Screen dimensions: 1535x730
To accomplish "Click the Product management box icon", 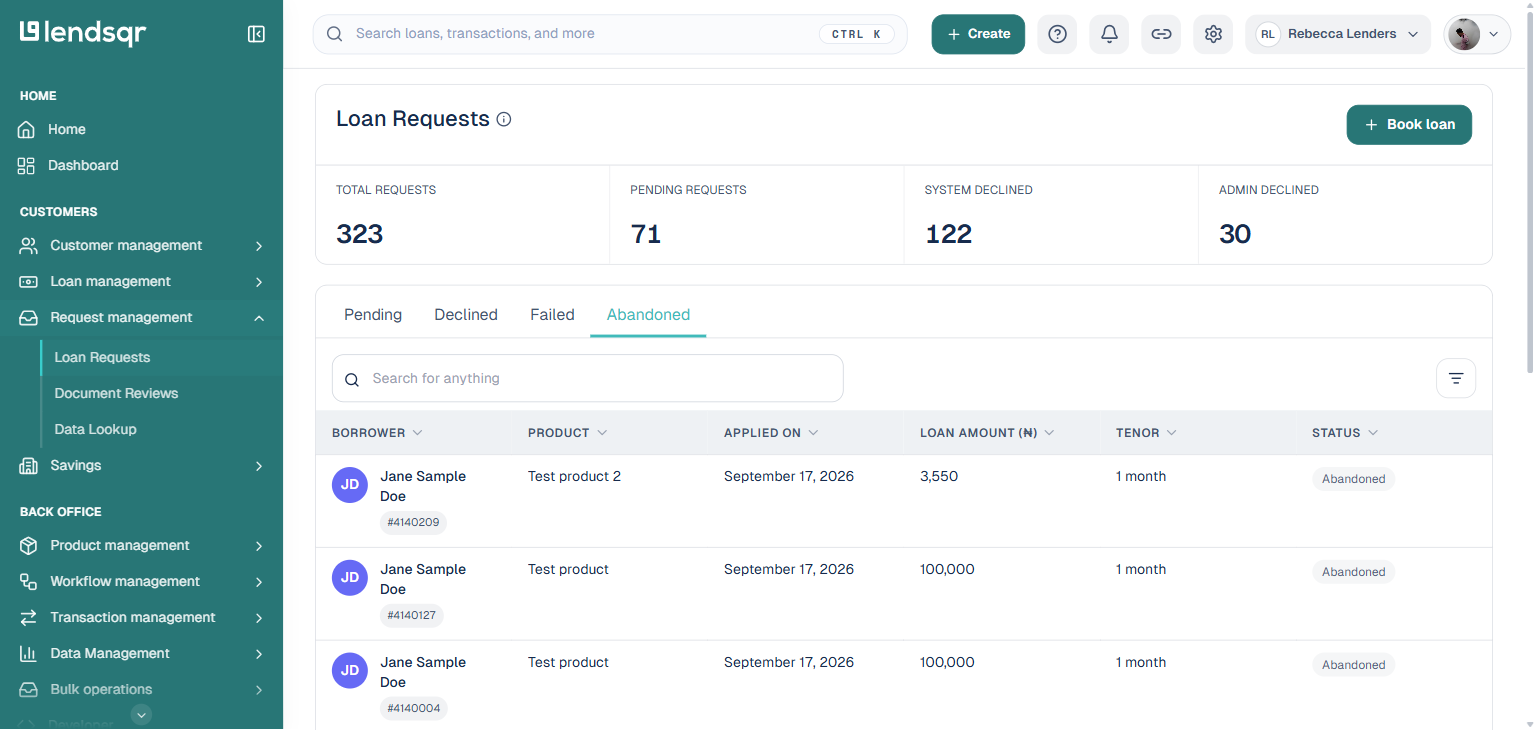I will click(28, 546).
